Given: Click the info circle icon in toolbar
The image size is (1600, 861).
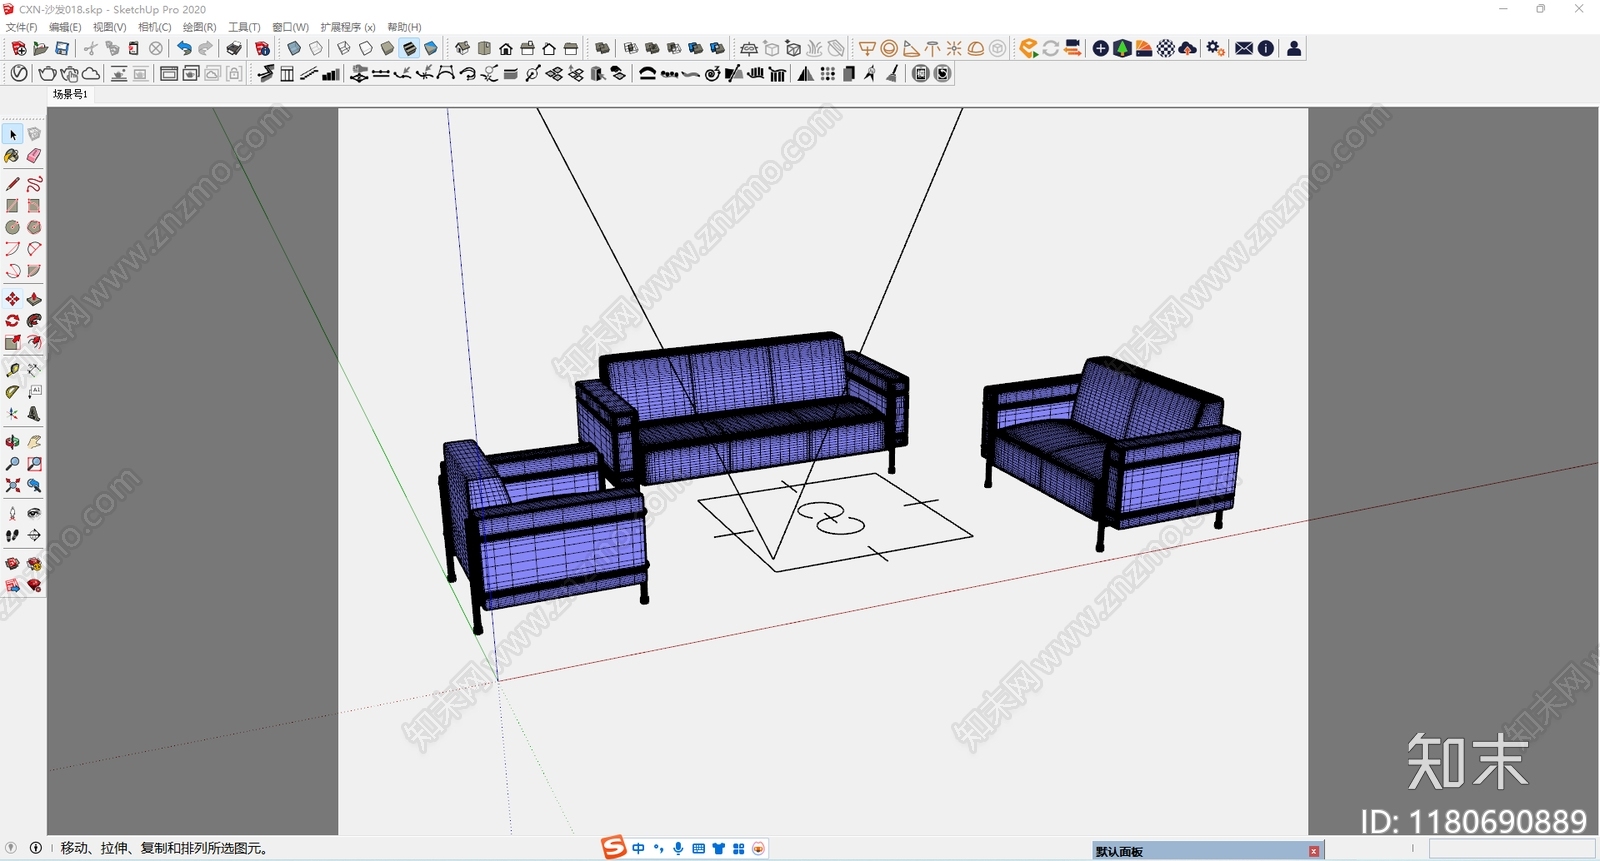Looking at the screenshot, I should (x=1266, y=48).
